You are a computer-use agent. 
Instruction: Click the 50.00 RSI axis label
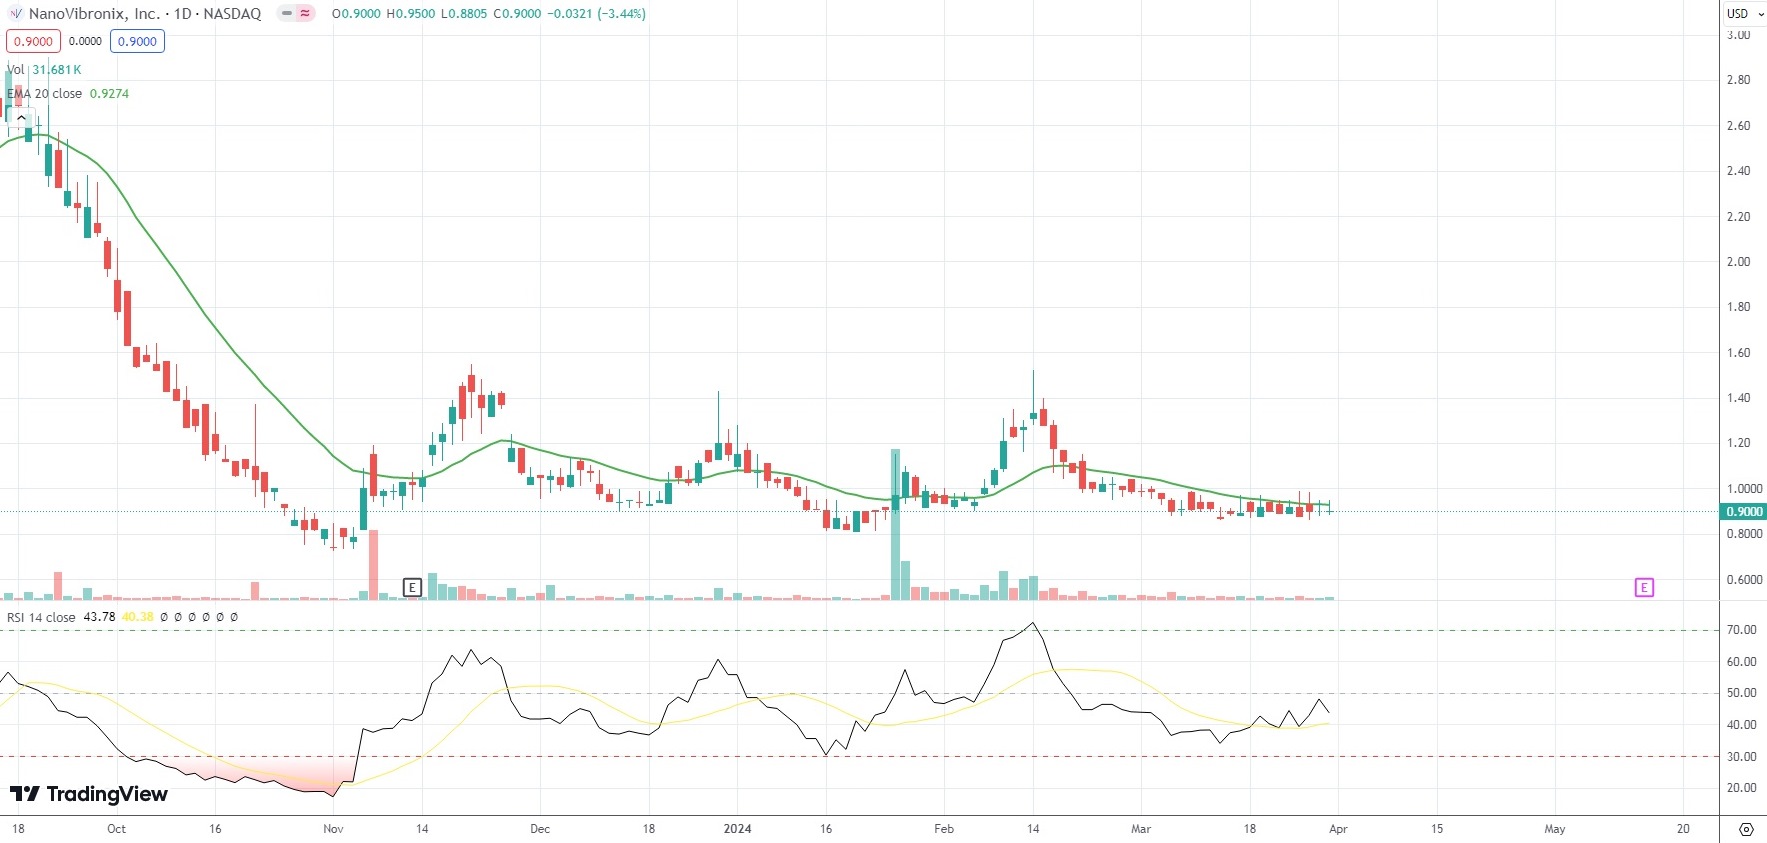(x=1742, y=693)
